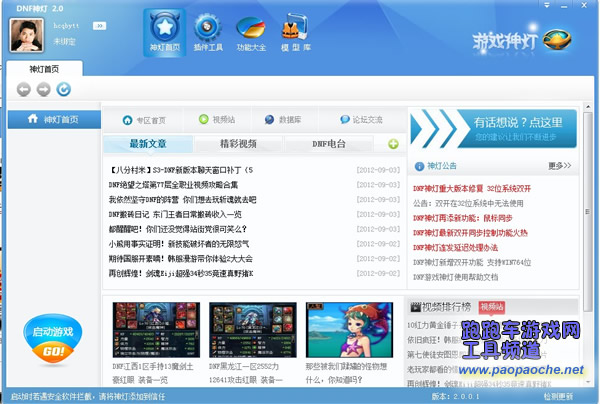Click the 更多>> link in 神灯公告

pos(559,166)
